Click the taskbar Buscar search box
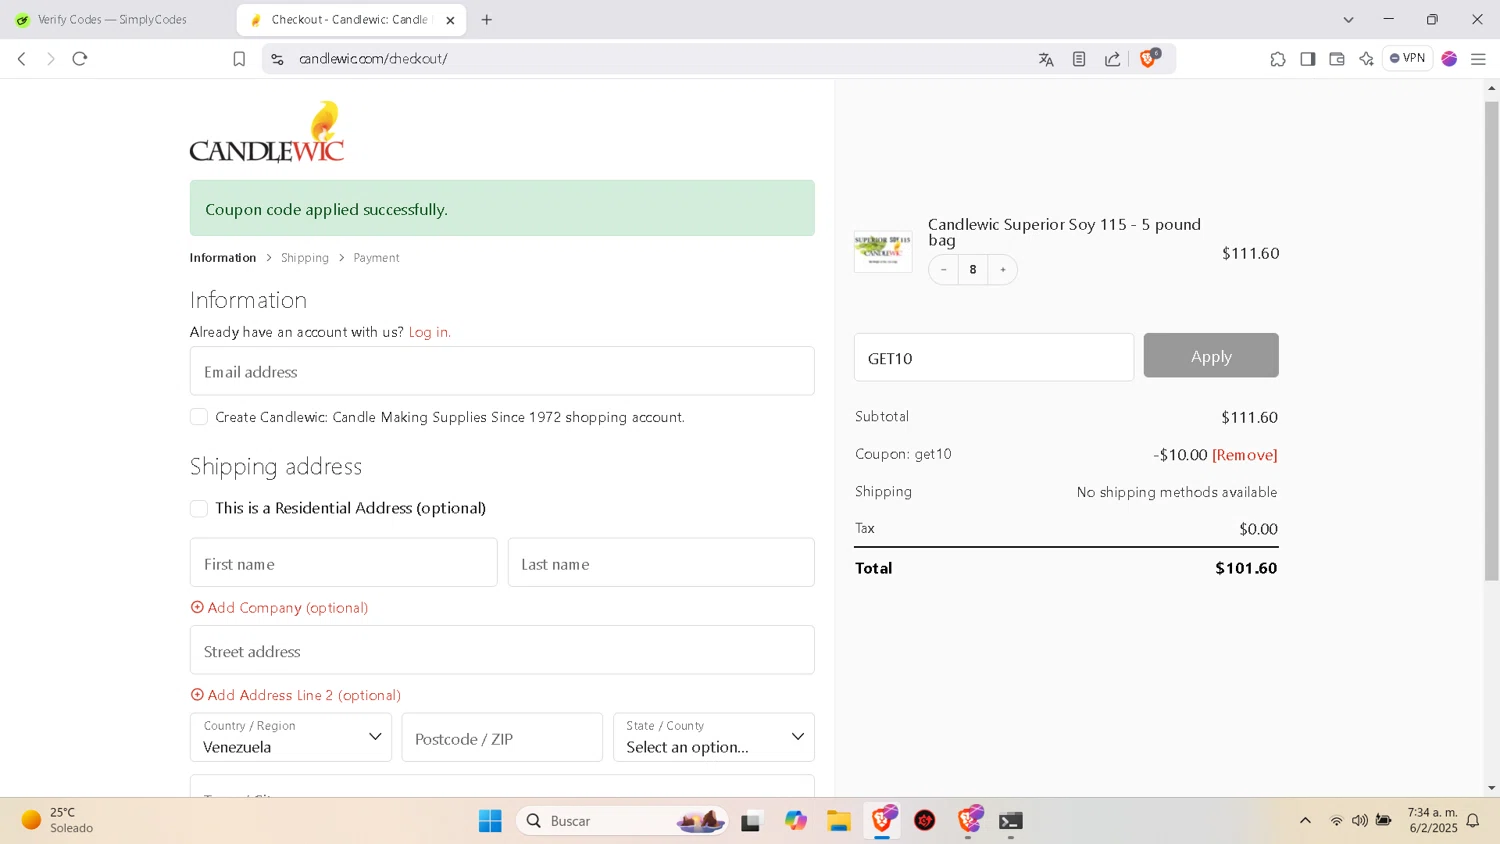This screenshot has width=1500, height=844. pos(620,821)
